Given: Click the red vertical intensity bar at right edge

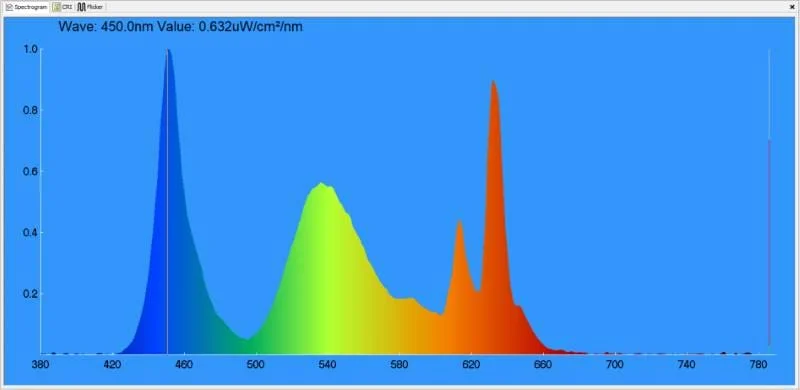Looking at the screenshot, I should (769, 242).
